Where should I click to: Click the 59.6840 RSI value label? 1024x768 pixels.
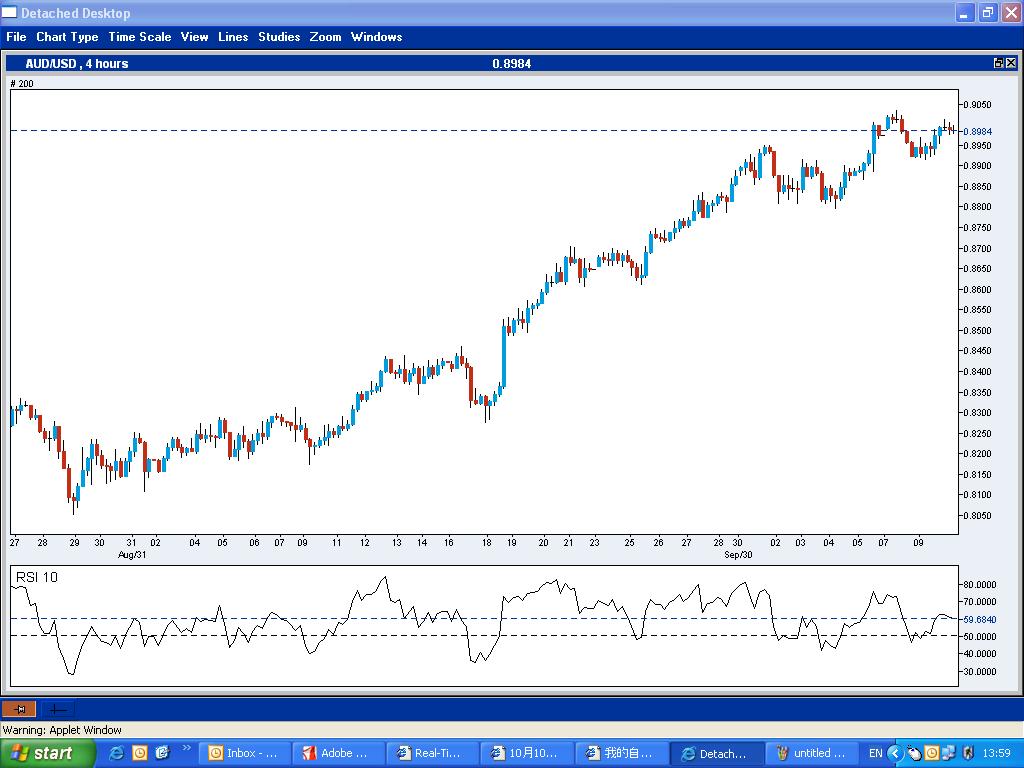980,619
